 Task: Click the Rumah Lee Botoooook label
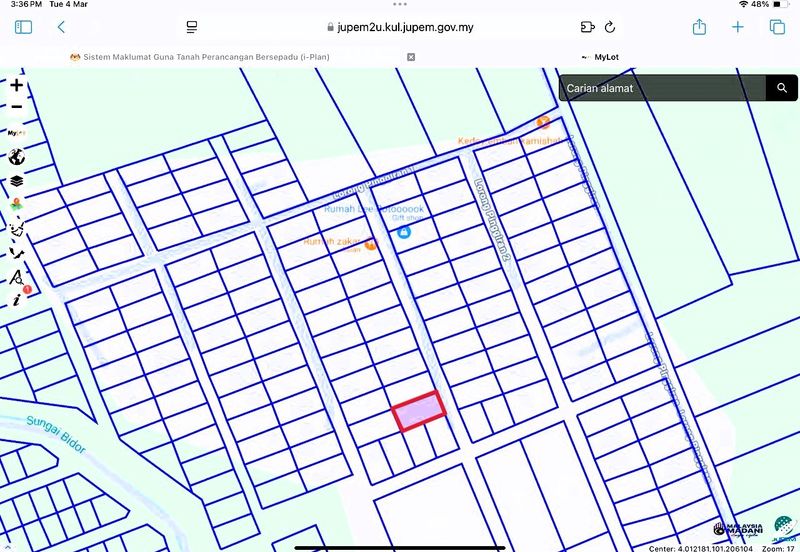point(374,209)
